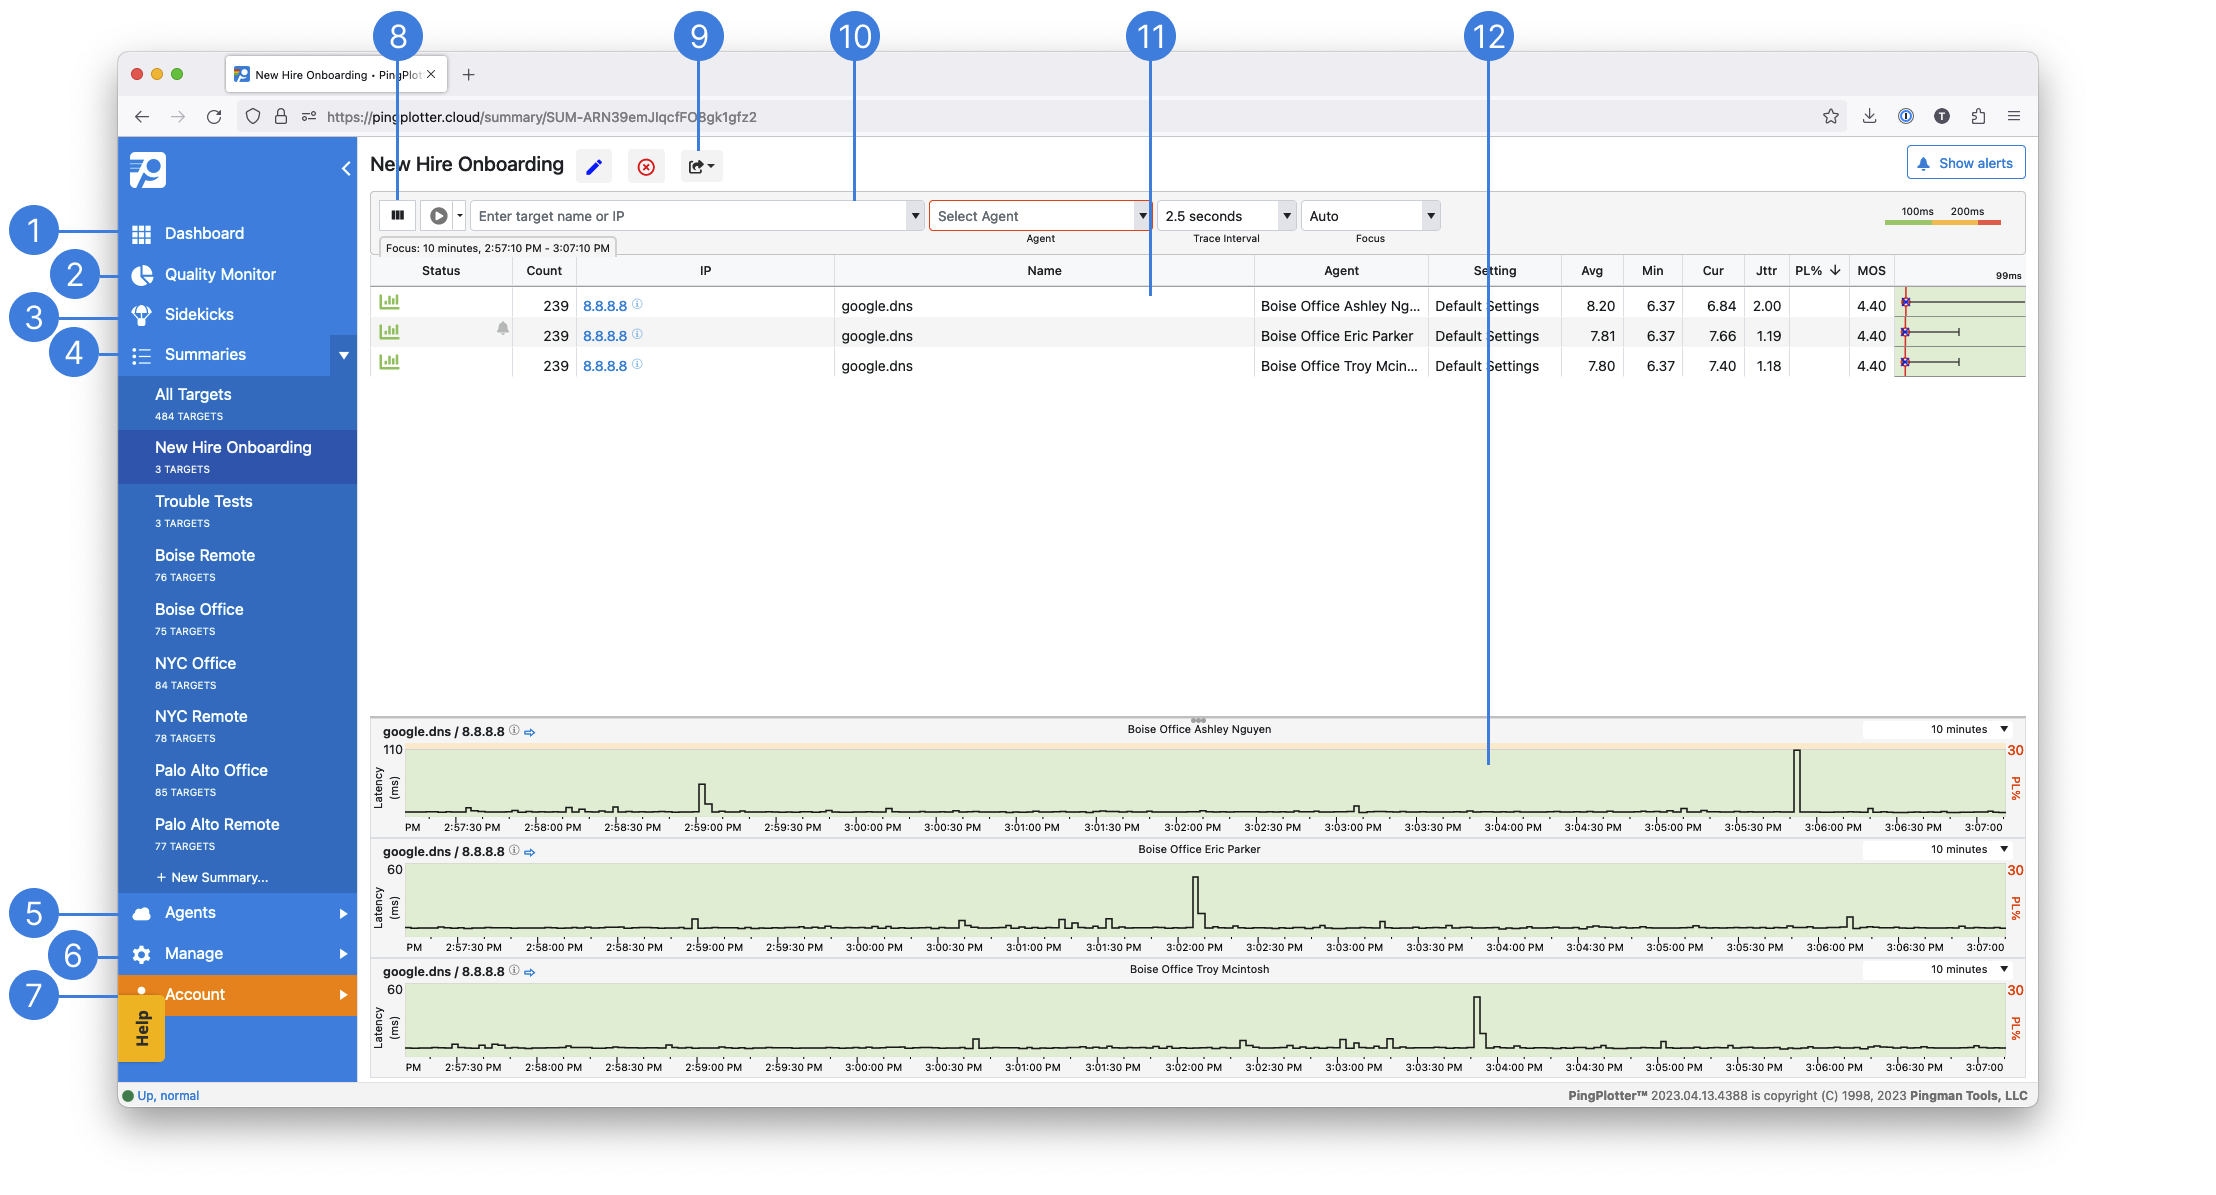Image resolution: width=2216 pixels, height=1195 pixels.
Task: Click the red stop tracing icon
Action: pos(647,166)
